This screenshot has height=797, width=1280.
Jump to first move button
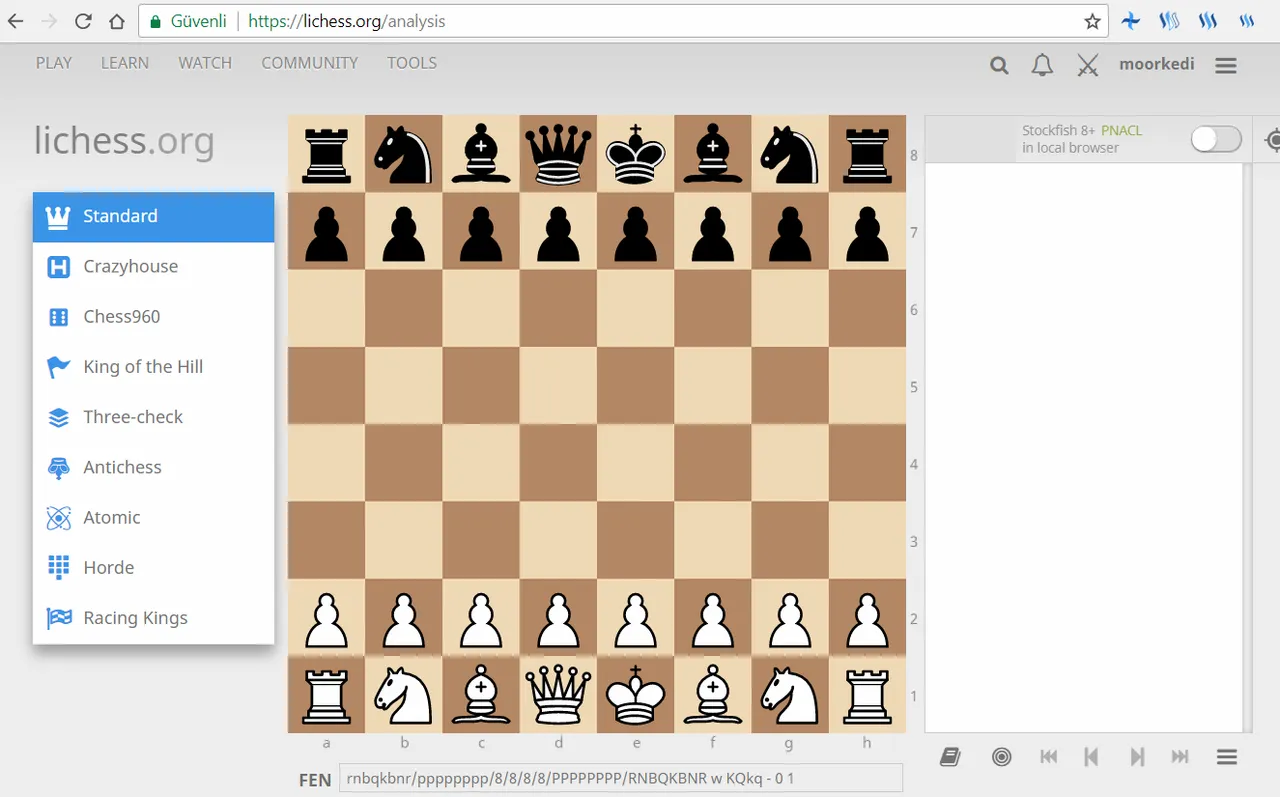(x=1048, y=757)
